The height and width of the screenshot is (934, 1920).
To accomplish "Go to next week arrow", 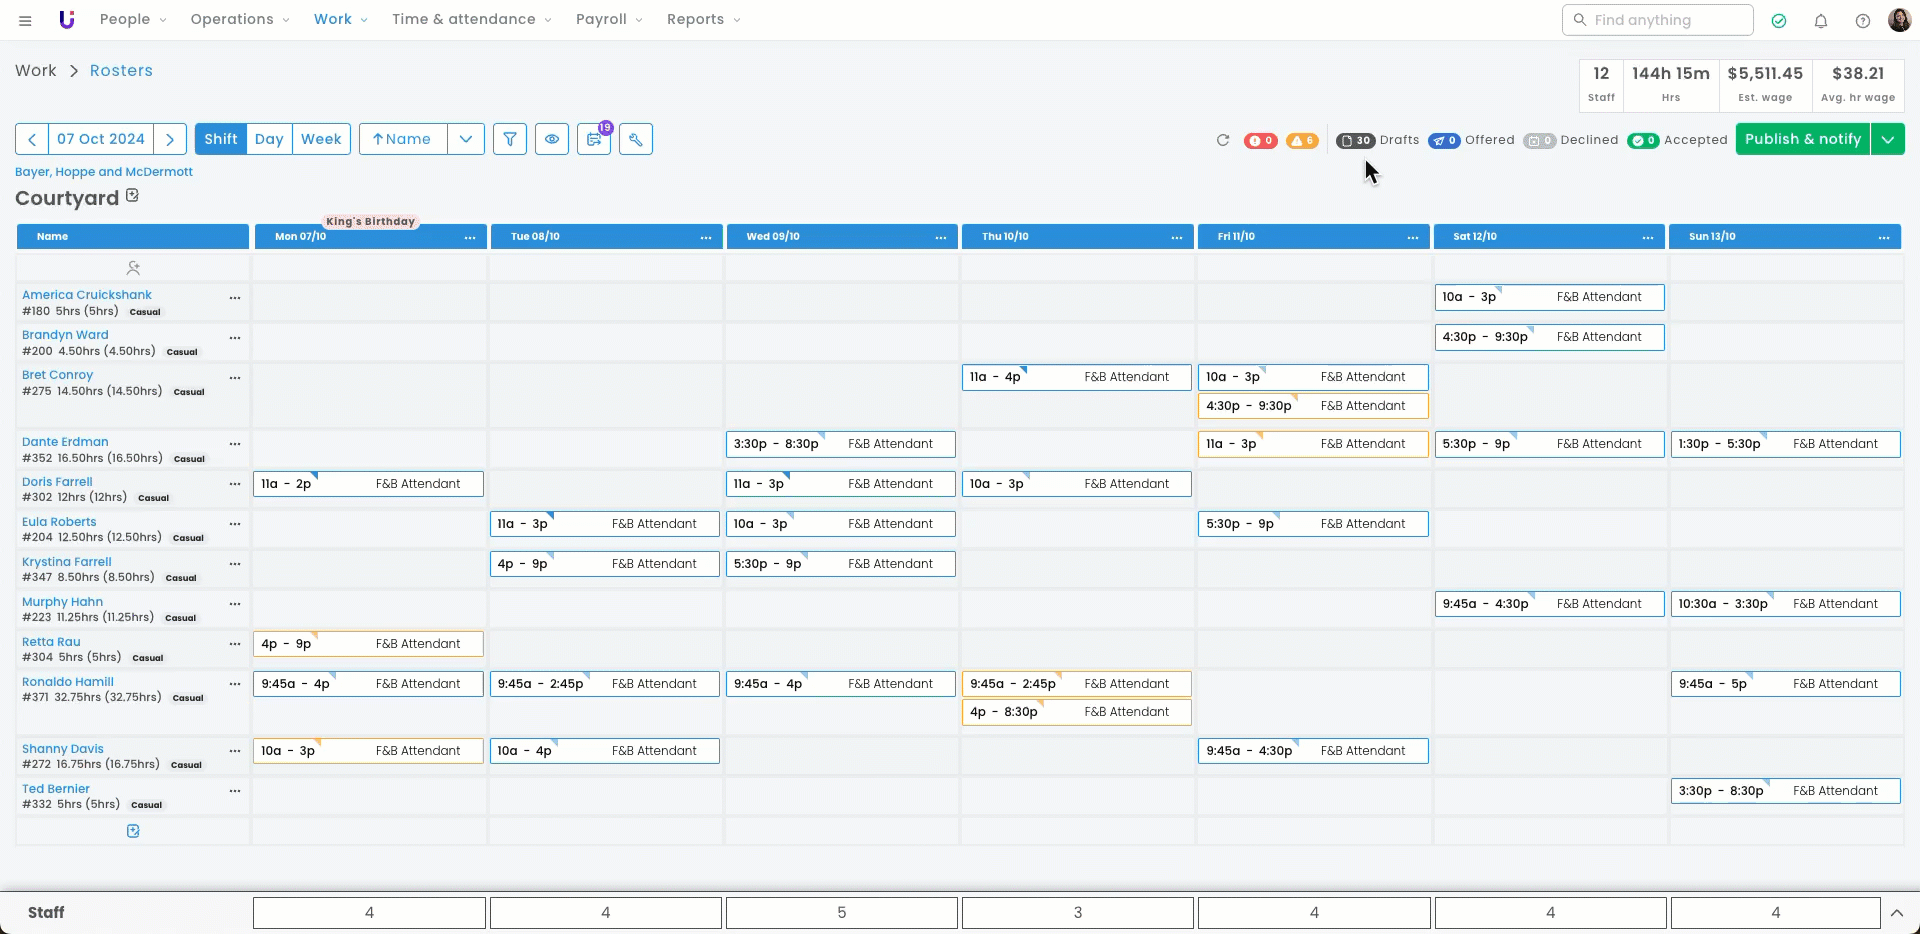I will [x=171, y=139].
